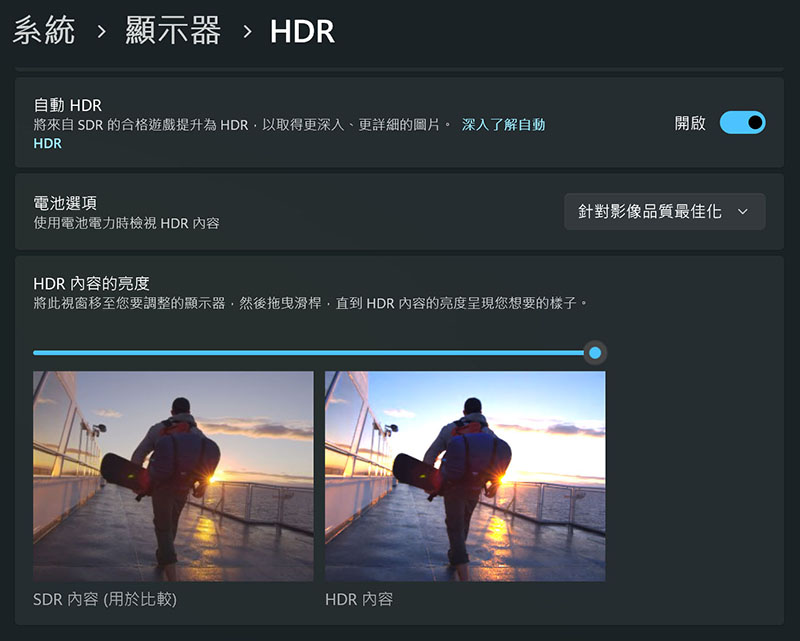
Task: Select the HDR content preview image
Action: coord(465,476)
